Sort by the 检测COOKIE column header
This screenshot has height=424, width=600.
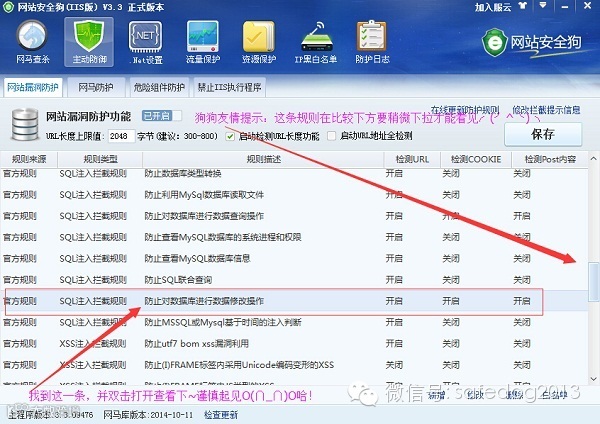[x=476, y=159]
